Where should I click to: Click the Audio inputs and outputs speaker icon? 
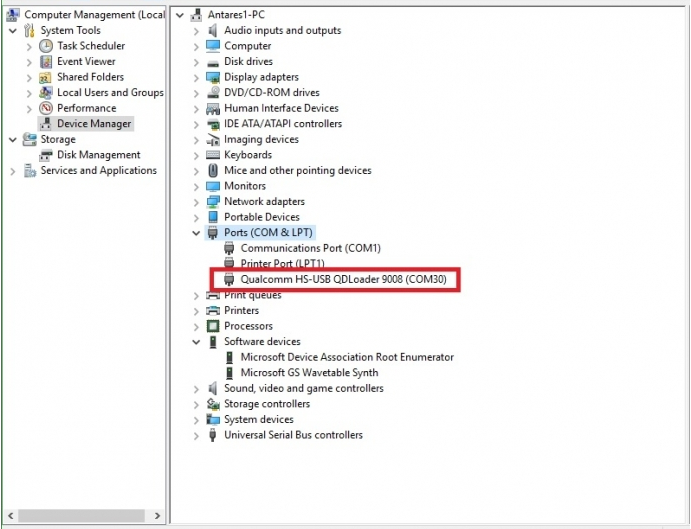[213, 30]
